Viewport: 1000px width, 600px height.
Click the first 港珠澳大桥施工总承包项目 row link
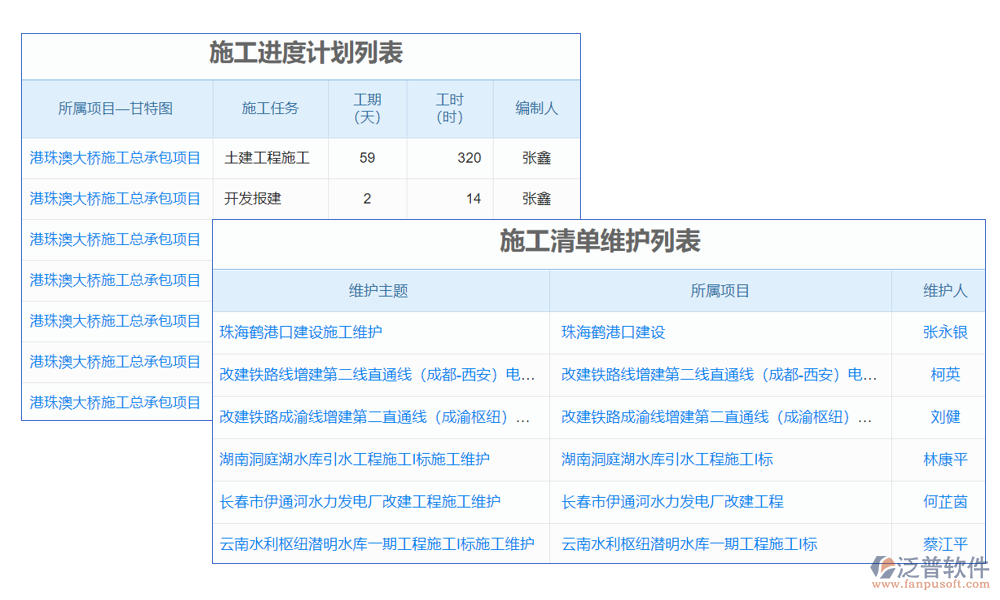[x=113, y=157]
